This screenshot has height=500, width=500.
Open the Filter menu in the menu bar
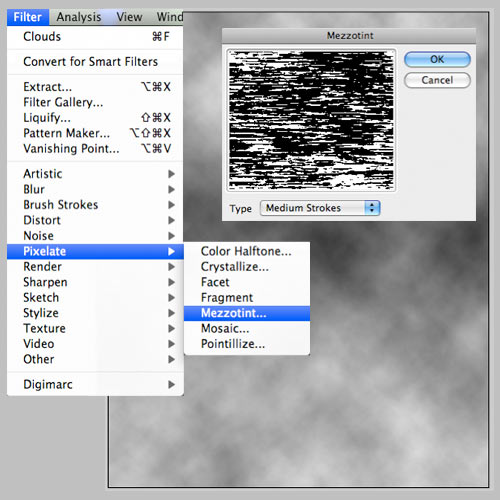(x=28, y=17)
